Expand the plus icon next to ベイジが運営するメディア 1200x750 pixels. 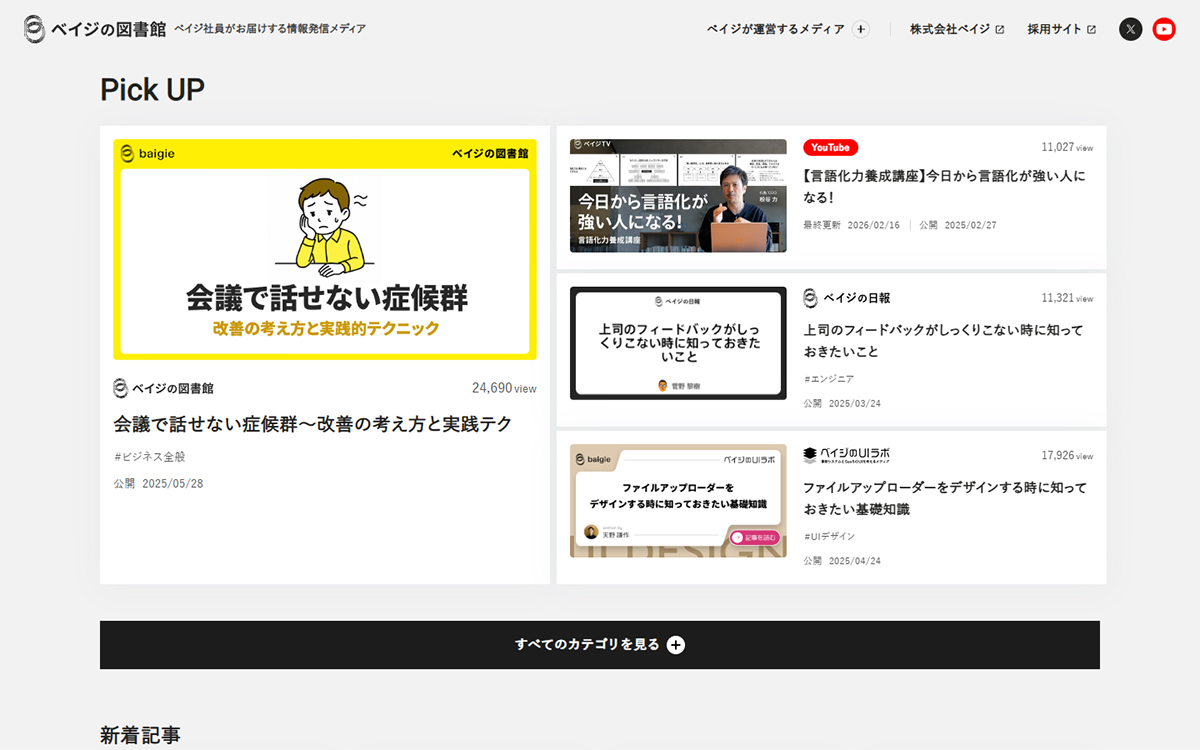[x=860, y=30]
